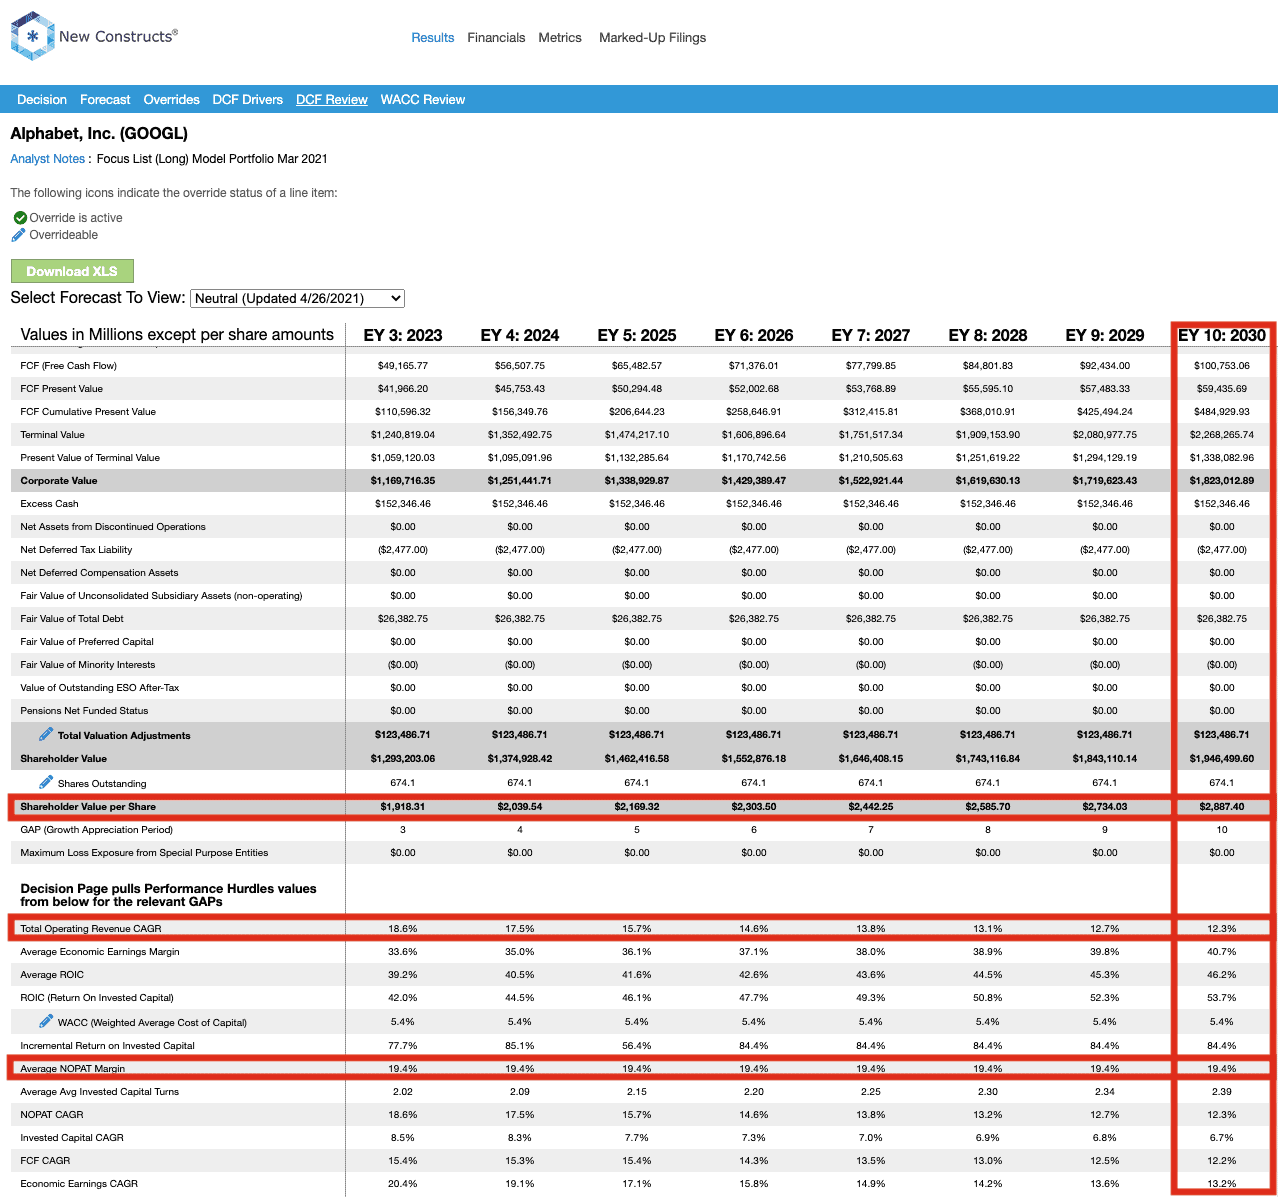Click the EY 10: 2030 column header
Screen dimensions: 1278x1197
(1222, 335)
